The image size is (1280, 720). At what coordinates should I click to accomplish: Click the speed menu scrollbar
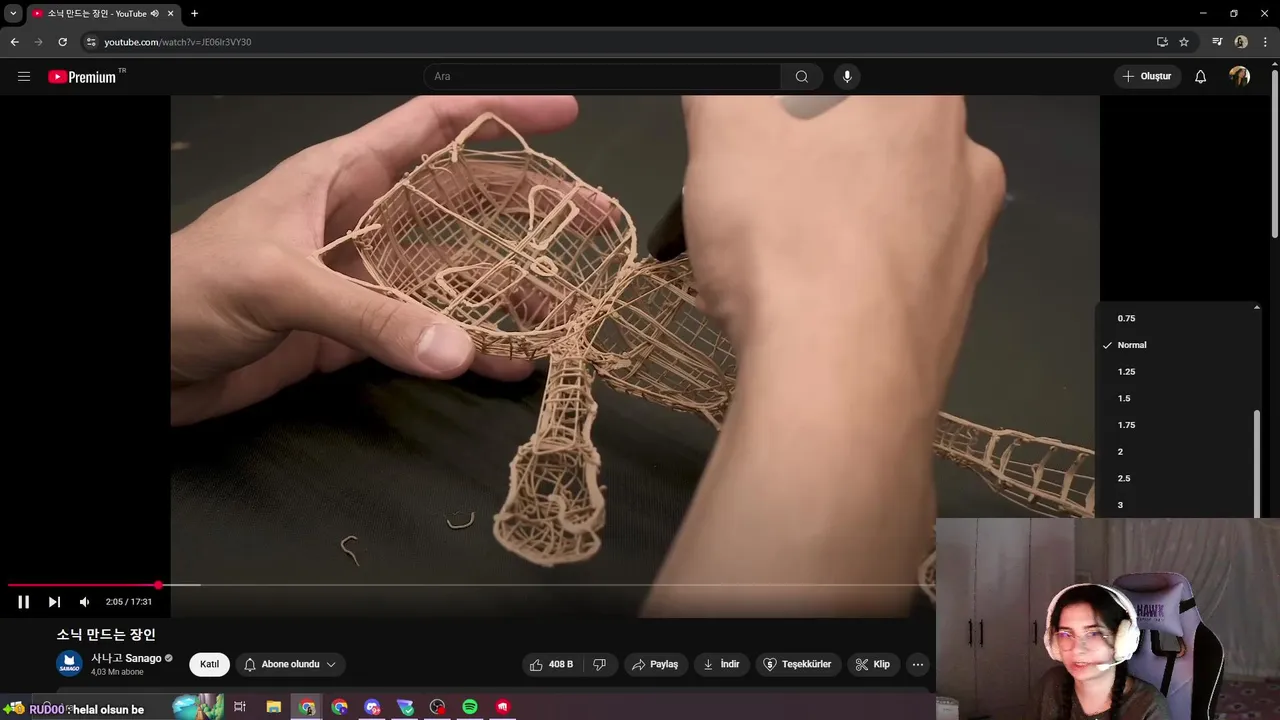tap(1257, 462)
